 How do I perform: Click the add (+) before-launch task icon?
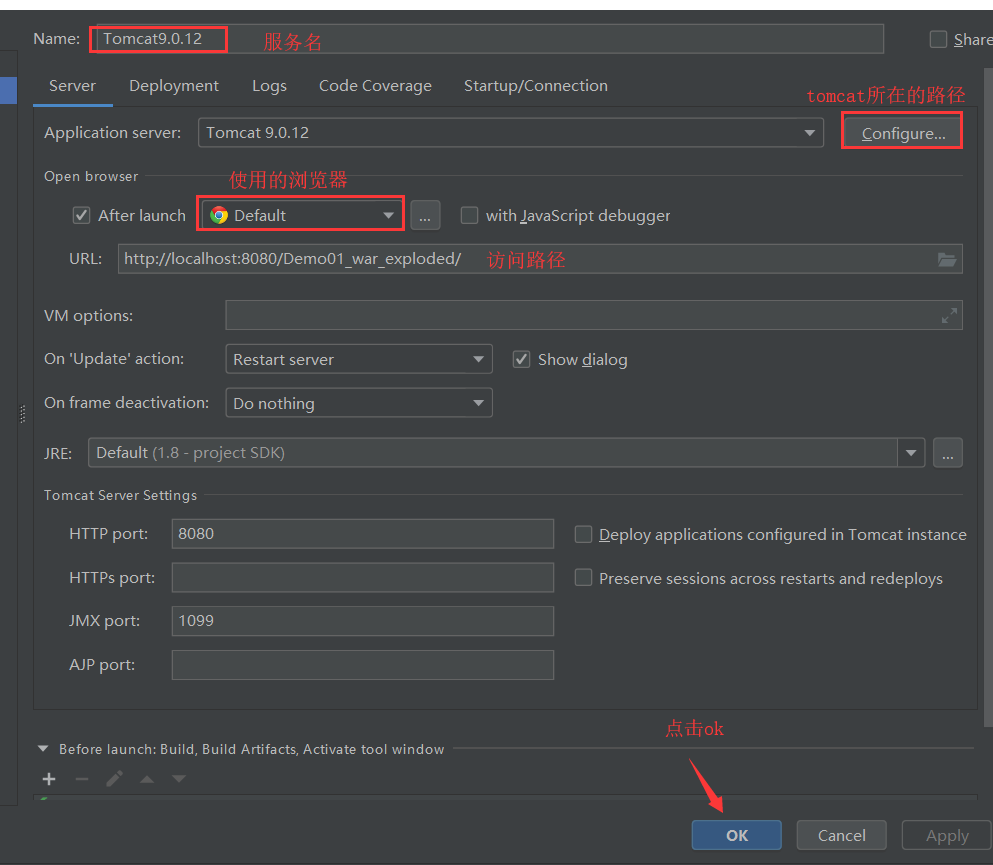[49, 779]
